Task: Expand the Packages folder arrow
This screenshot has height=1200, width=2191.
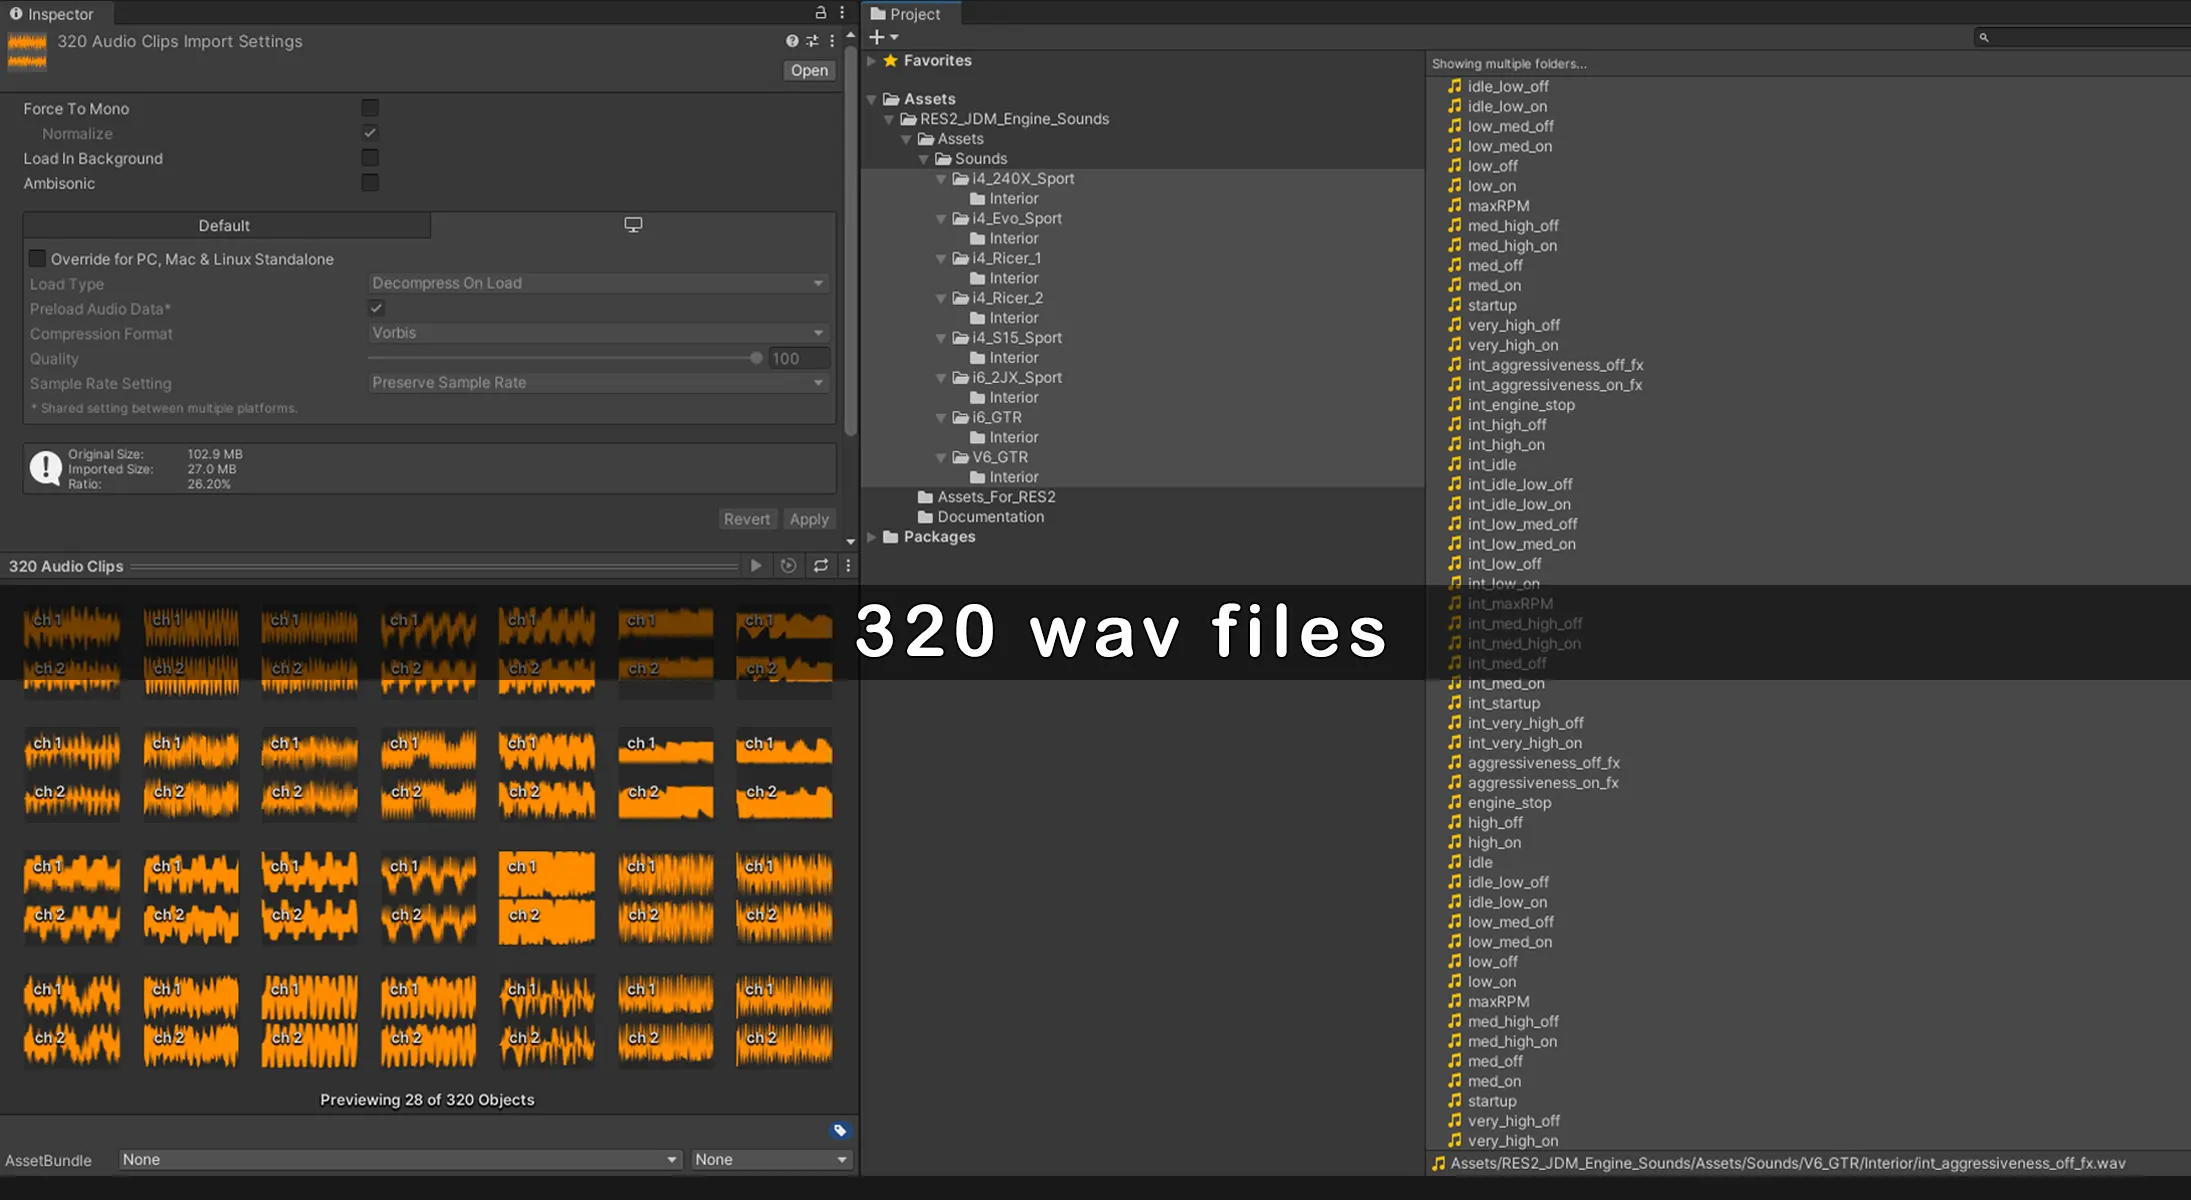Action: [872, 537]
